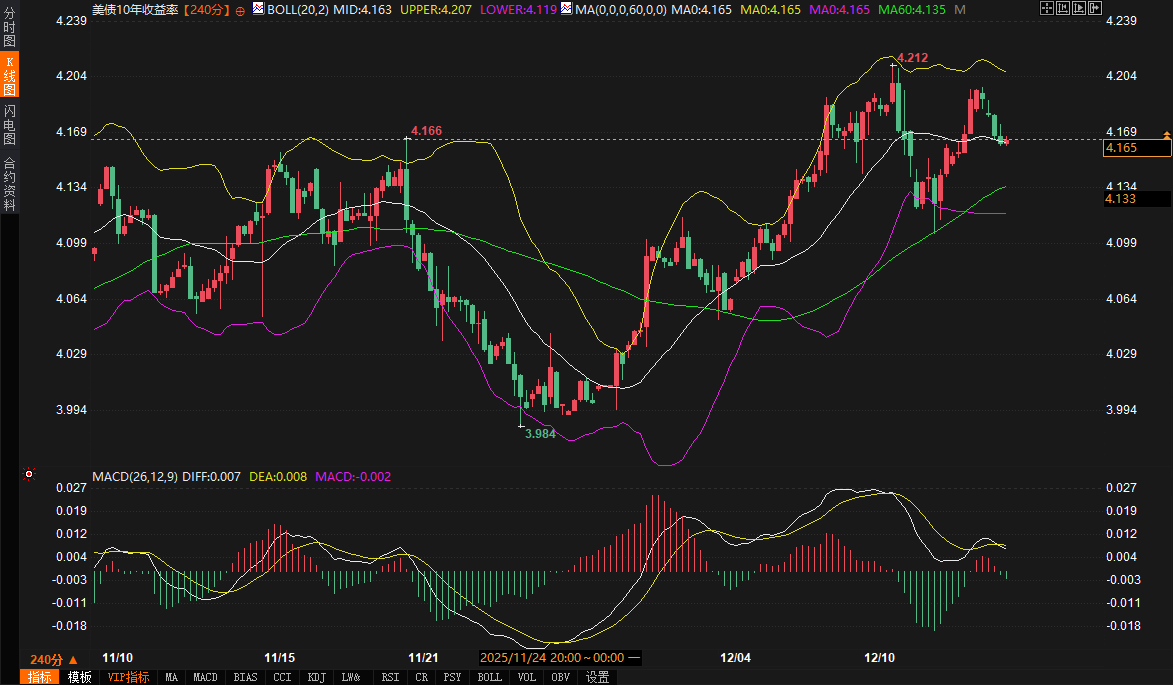The height and width of the screenshot is (685, 1173).
Task: Open 设置 in the bottom indicator bar
Action: [597, 677]
